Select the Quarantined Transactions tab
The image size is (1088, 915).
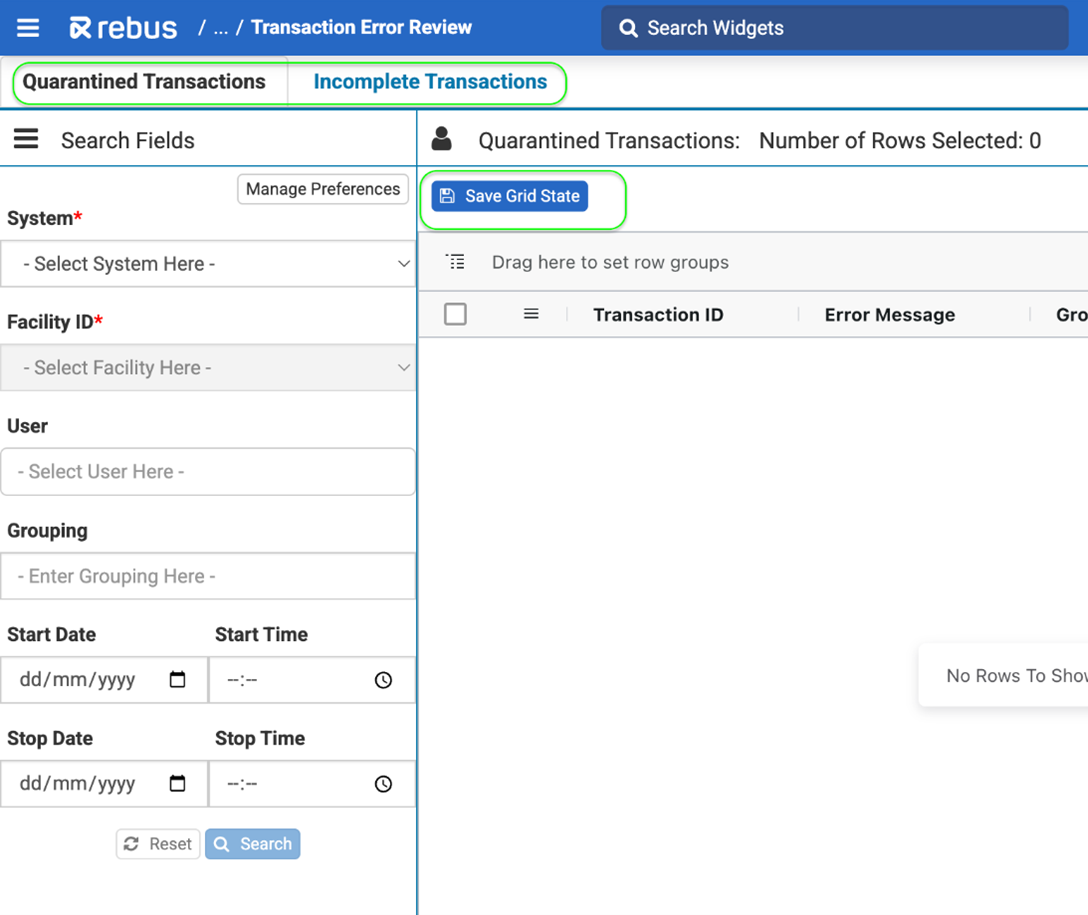coord(144,82)
